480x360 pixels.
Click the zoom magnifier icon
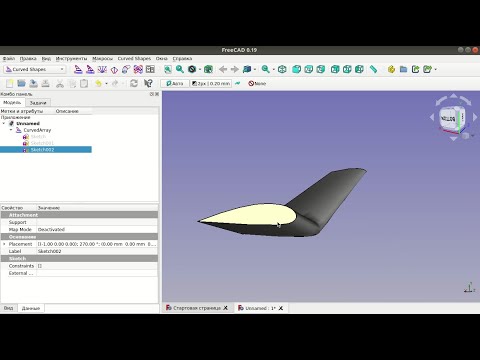click(x=266, y=69)
